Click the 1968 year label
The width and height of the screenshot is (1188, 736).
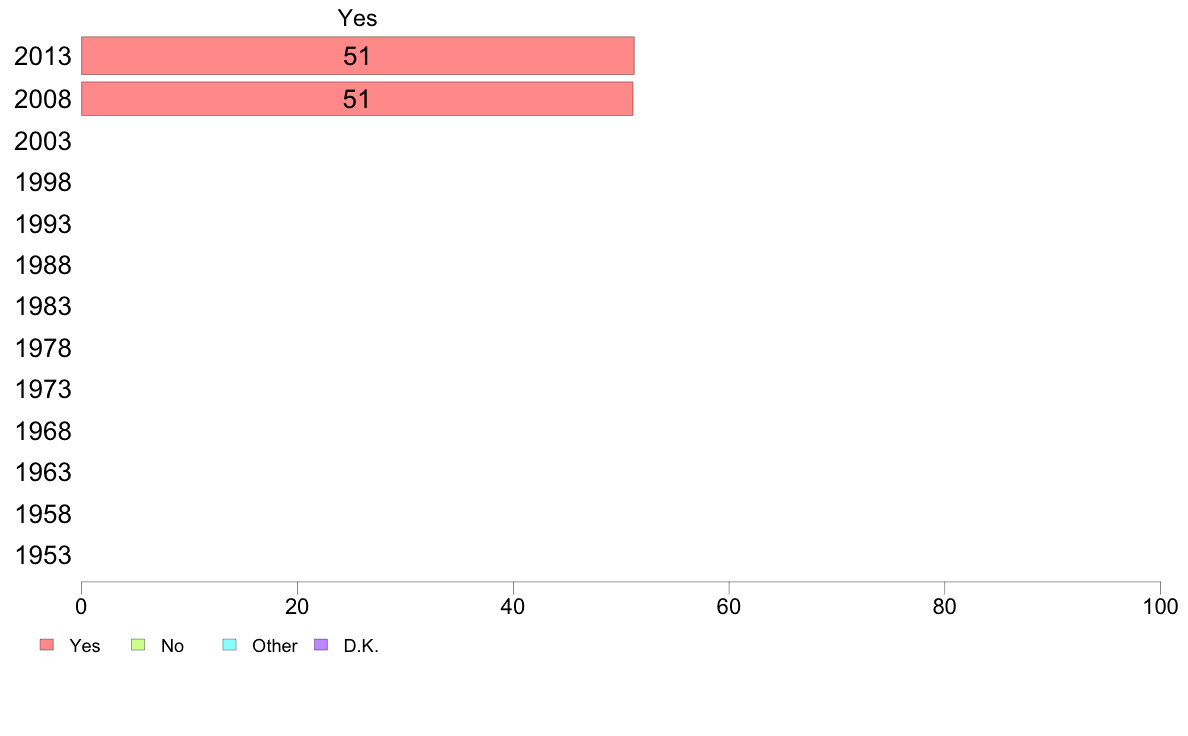(43, 432)
